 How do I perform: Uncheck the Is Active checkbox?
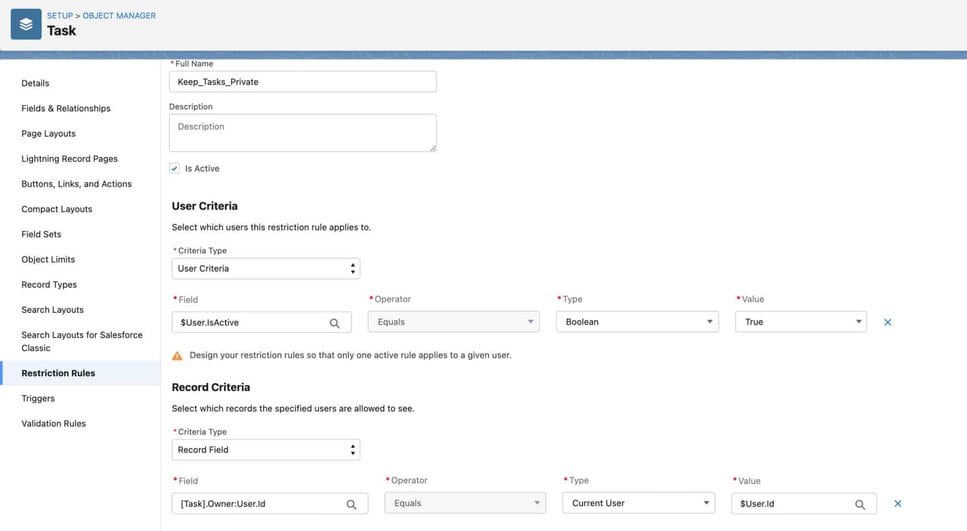point(175,169)
